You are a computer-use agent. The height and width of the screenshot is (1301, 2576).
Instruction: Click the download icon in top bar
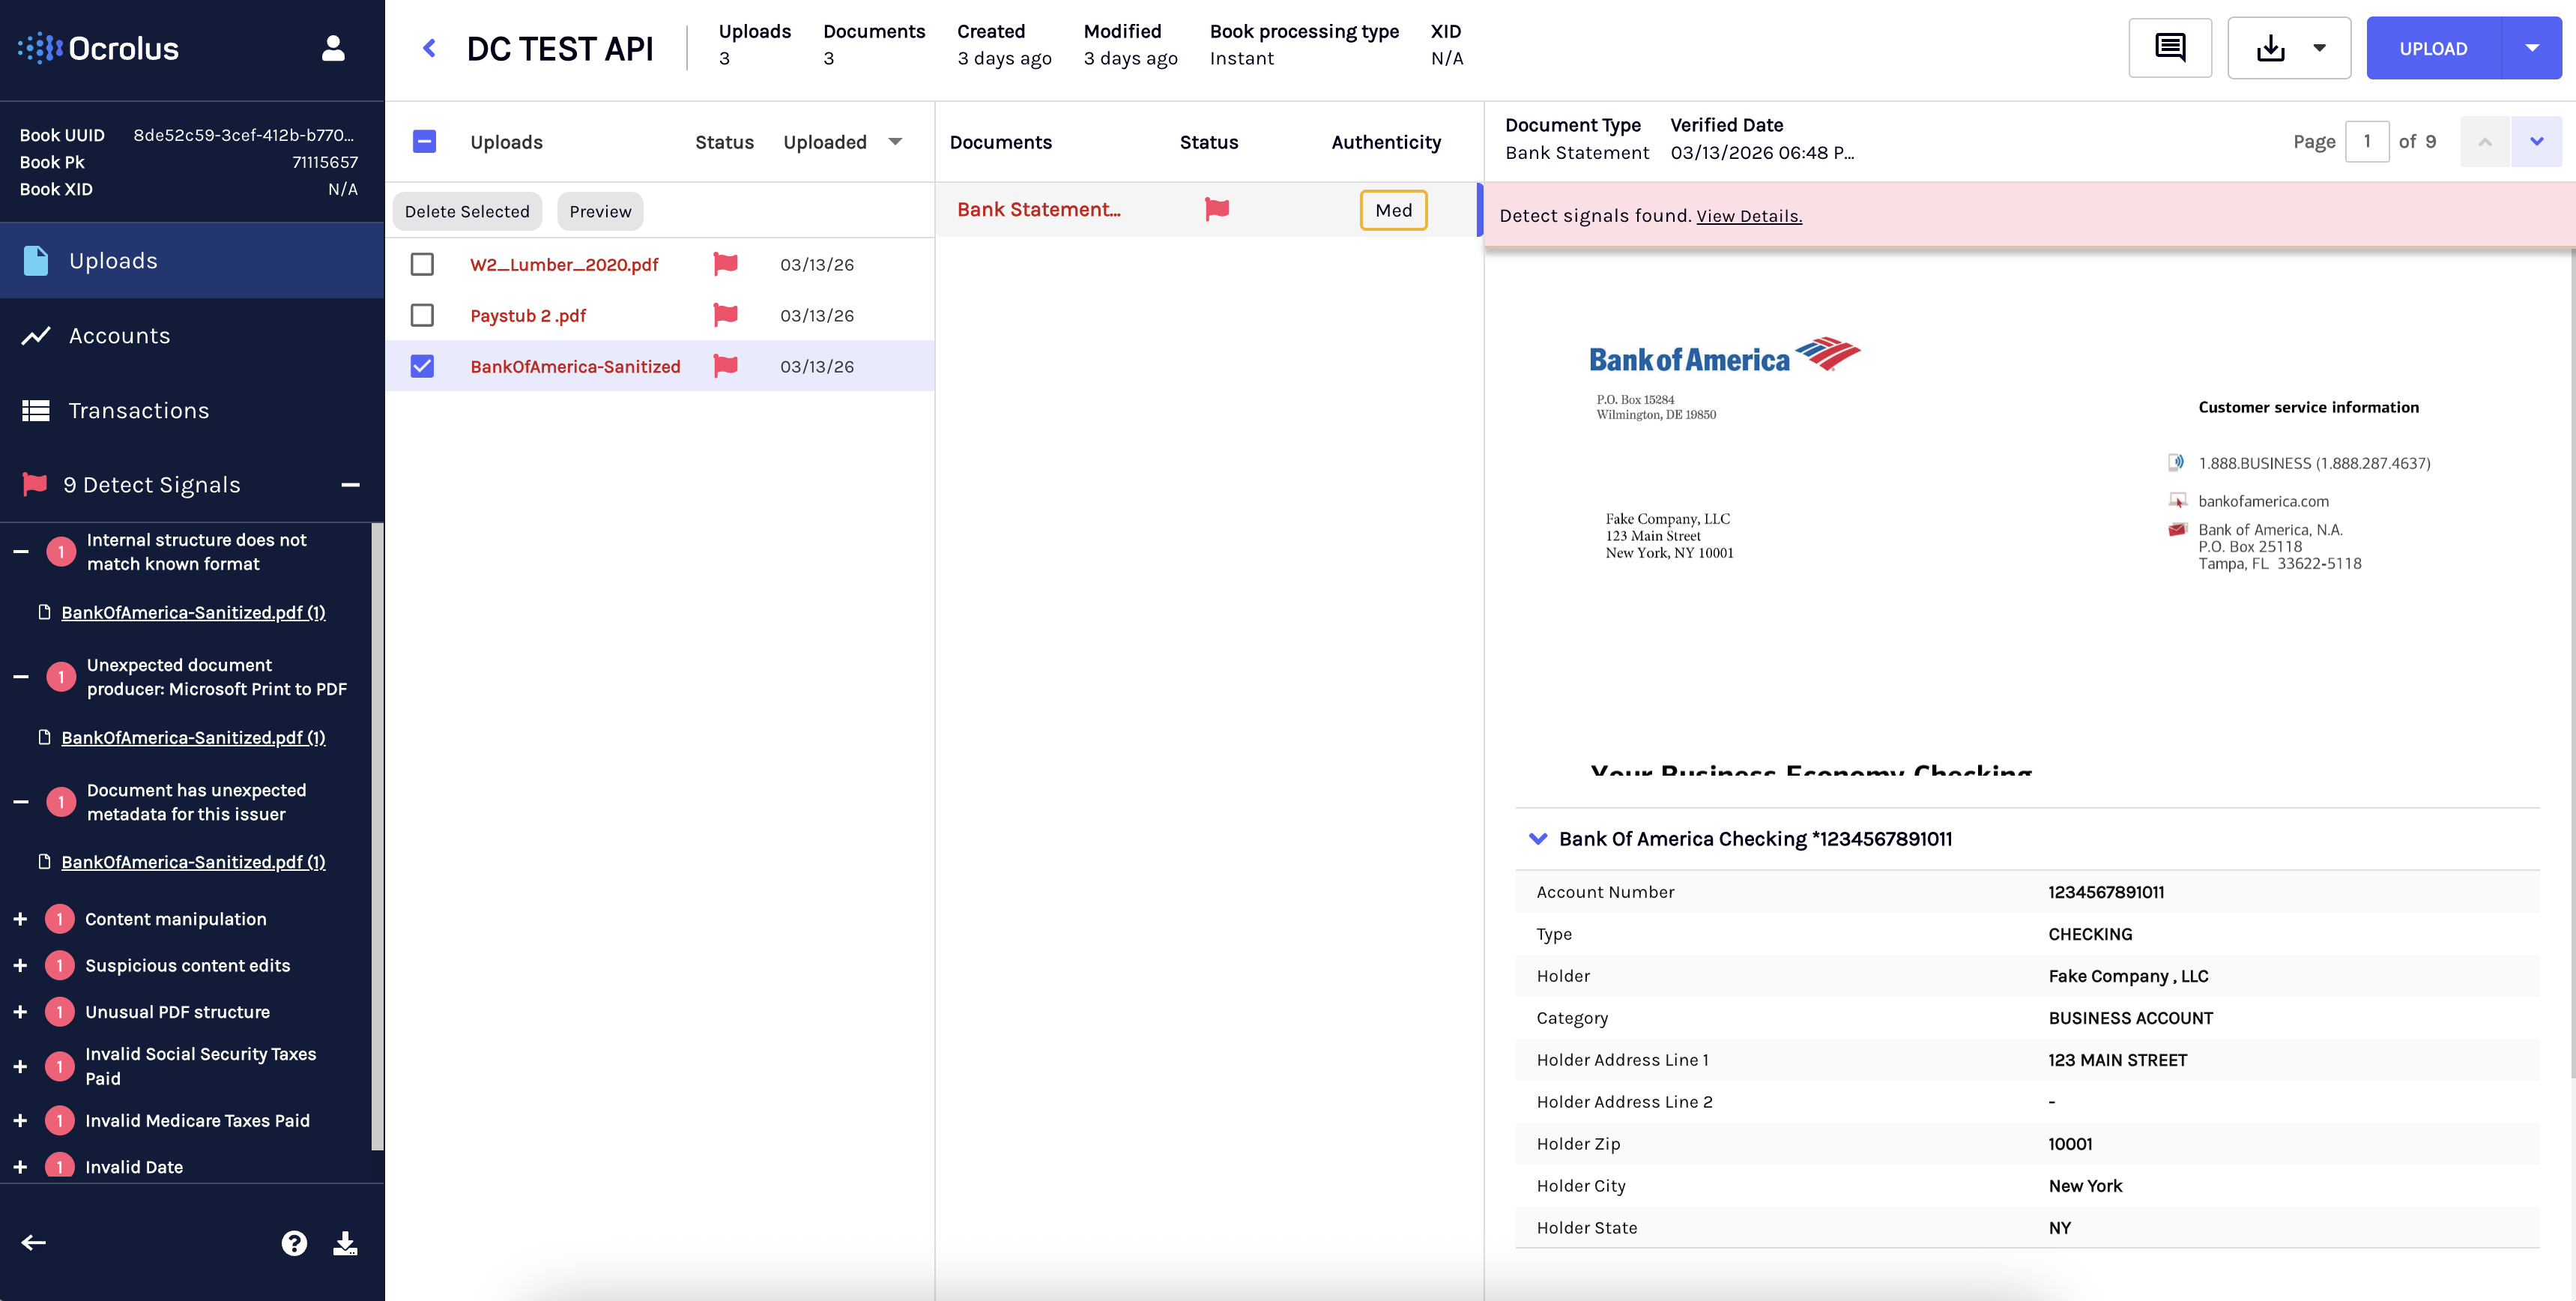(x=2270, y=48)
